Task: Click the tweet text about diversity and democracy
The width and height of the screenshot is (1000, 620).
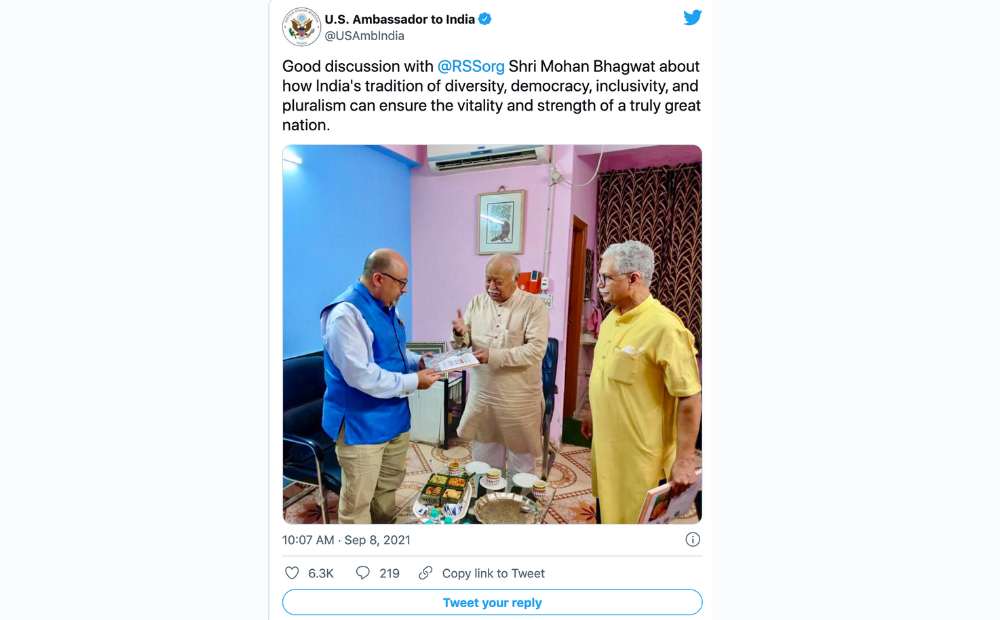Action: click(x=492, y=96)
